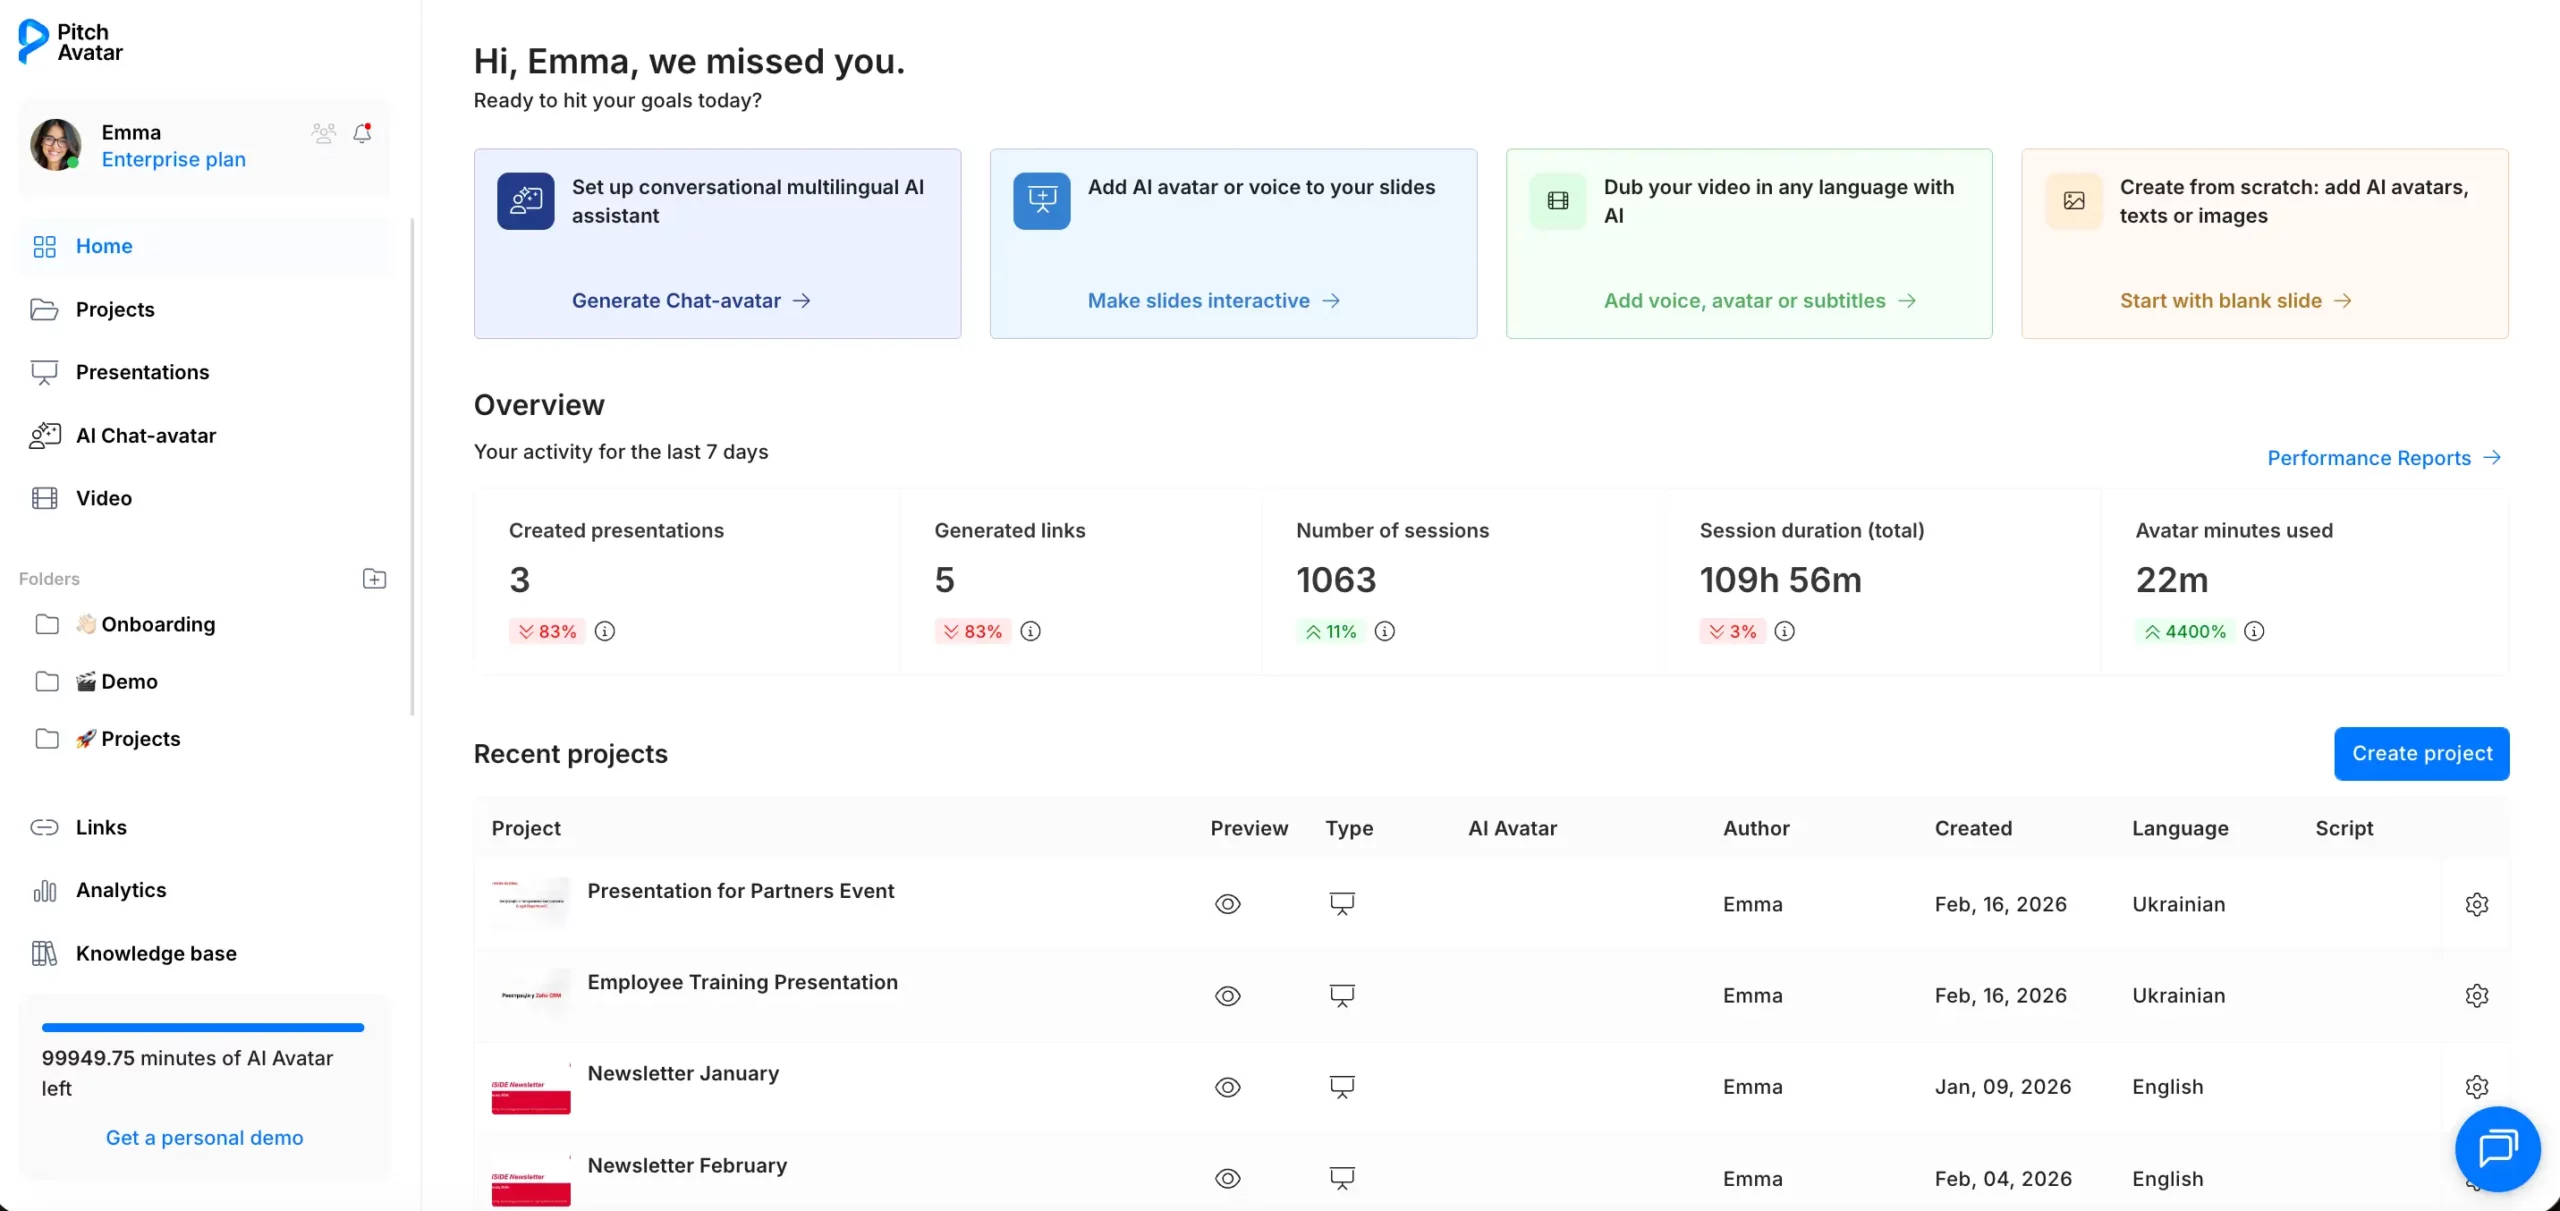Image resolution: width=2560 pixels, height=1211 pixels.
Task: Click the add new folder icon
Action: (374, 579)
